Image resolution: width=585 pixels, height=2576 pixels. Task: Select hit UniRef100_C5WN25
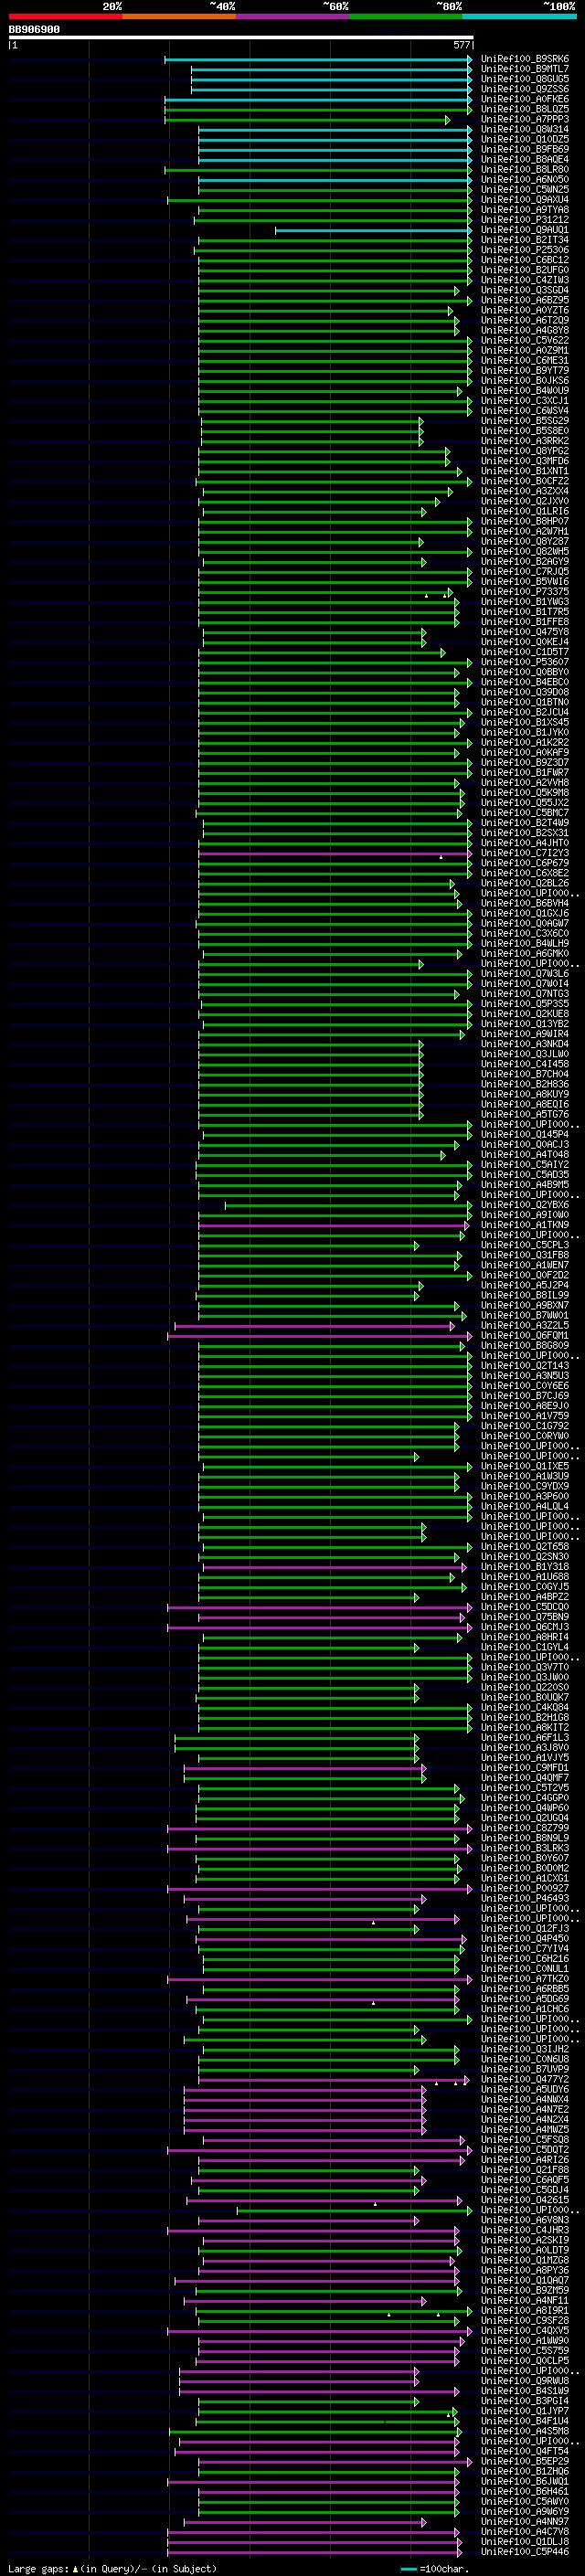pyautogui.click(x=524, y=189)
